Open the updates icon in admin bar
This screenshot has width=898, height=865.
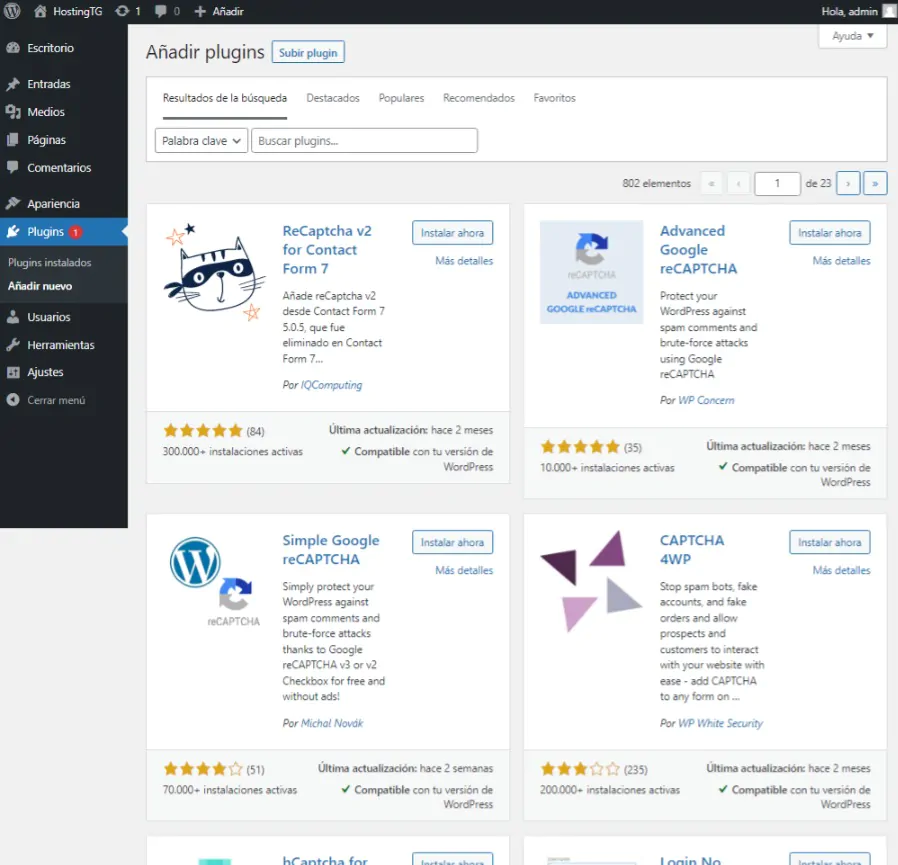point(122,11)
